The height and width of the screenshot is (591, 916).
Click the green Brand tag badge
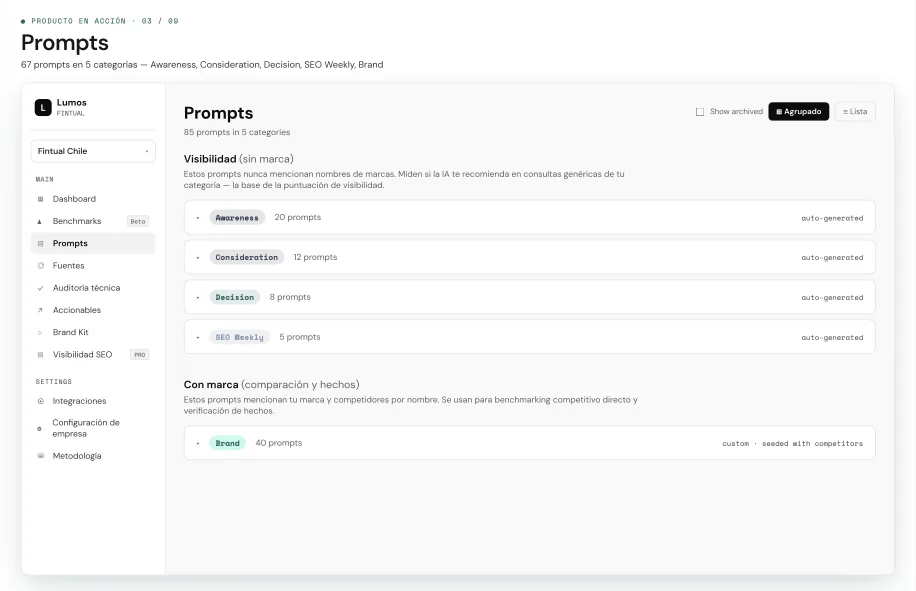click(x=228, y=443)
